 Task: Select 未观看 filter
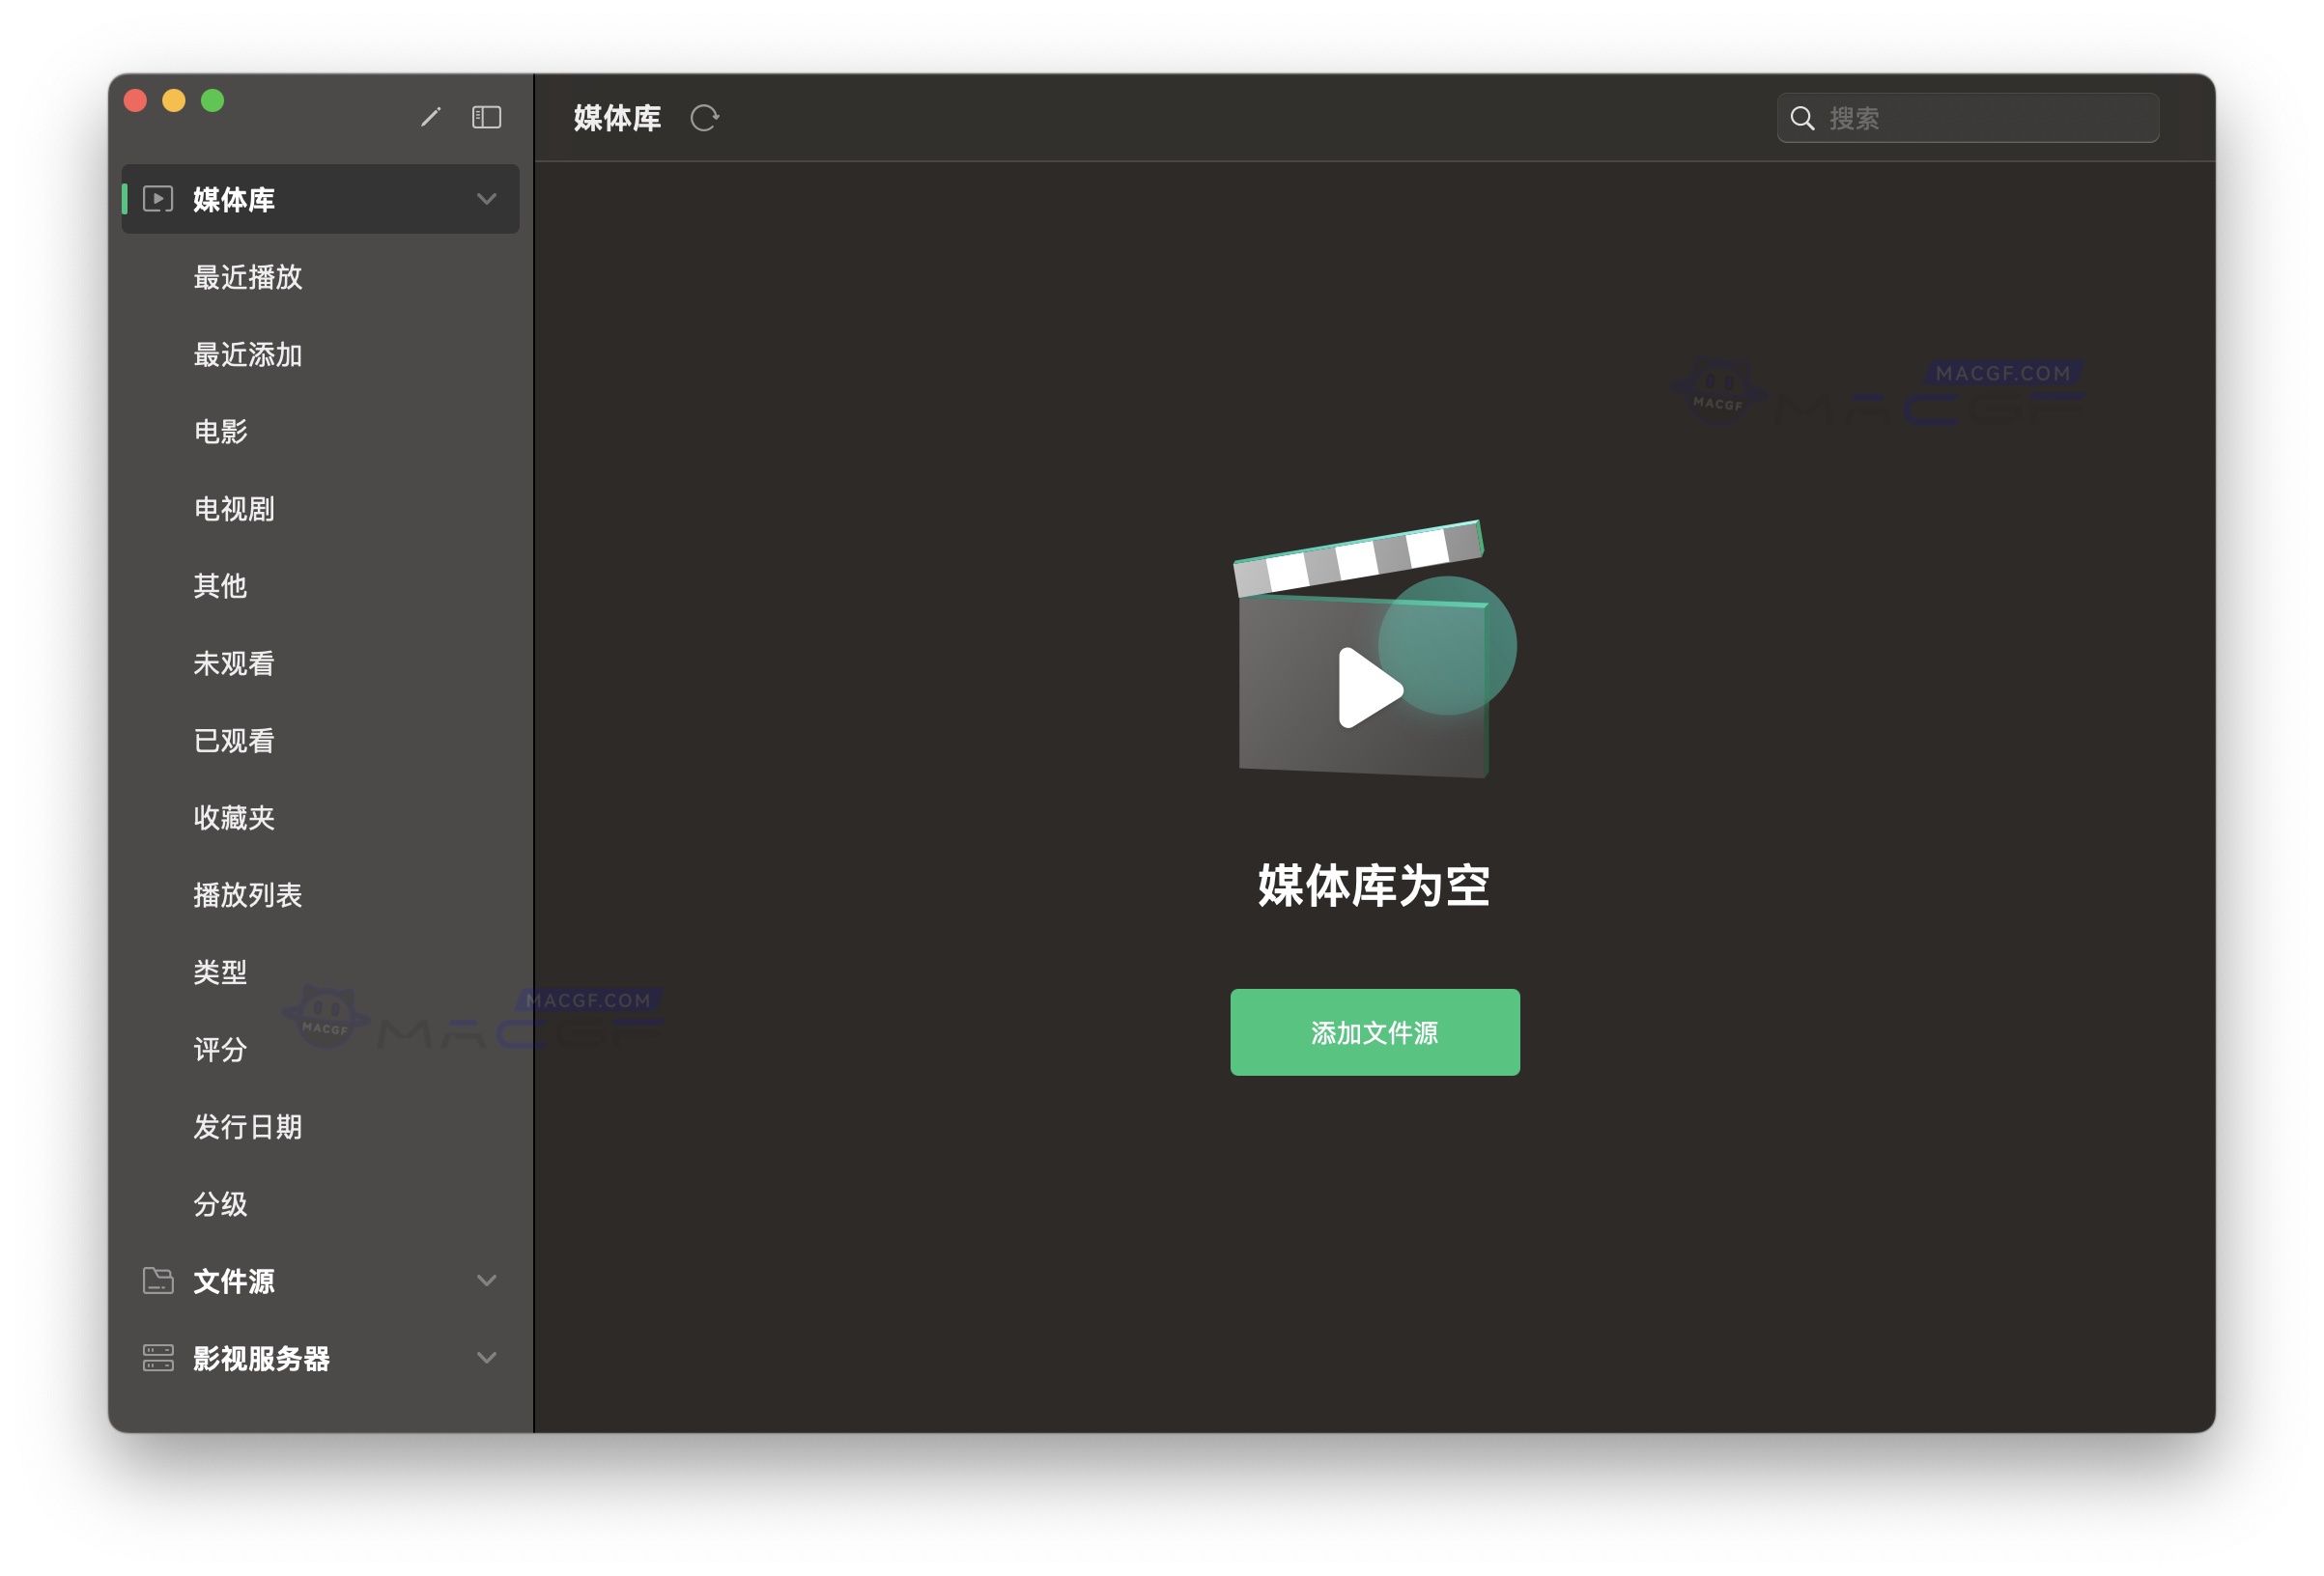tap(236, 663)
